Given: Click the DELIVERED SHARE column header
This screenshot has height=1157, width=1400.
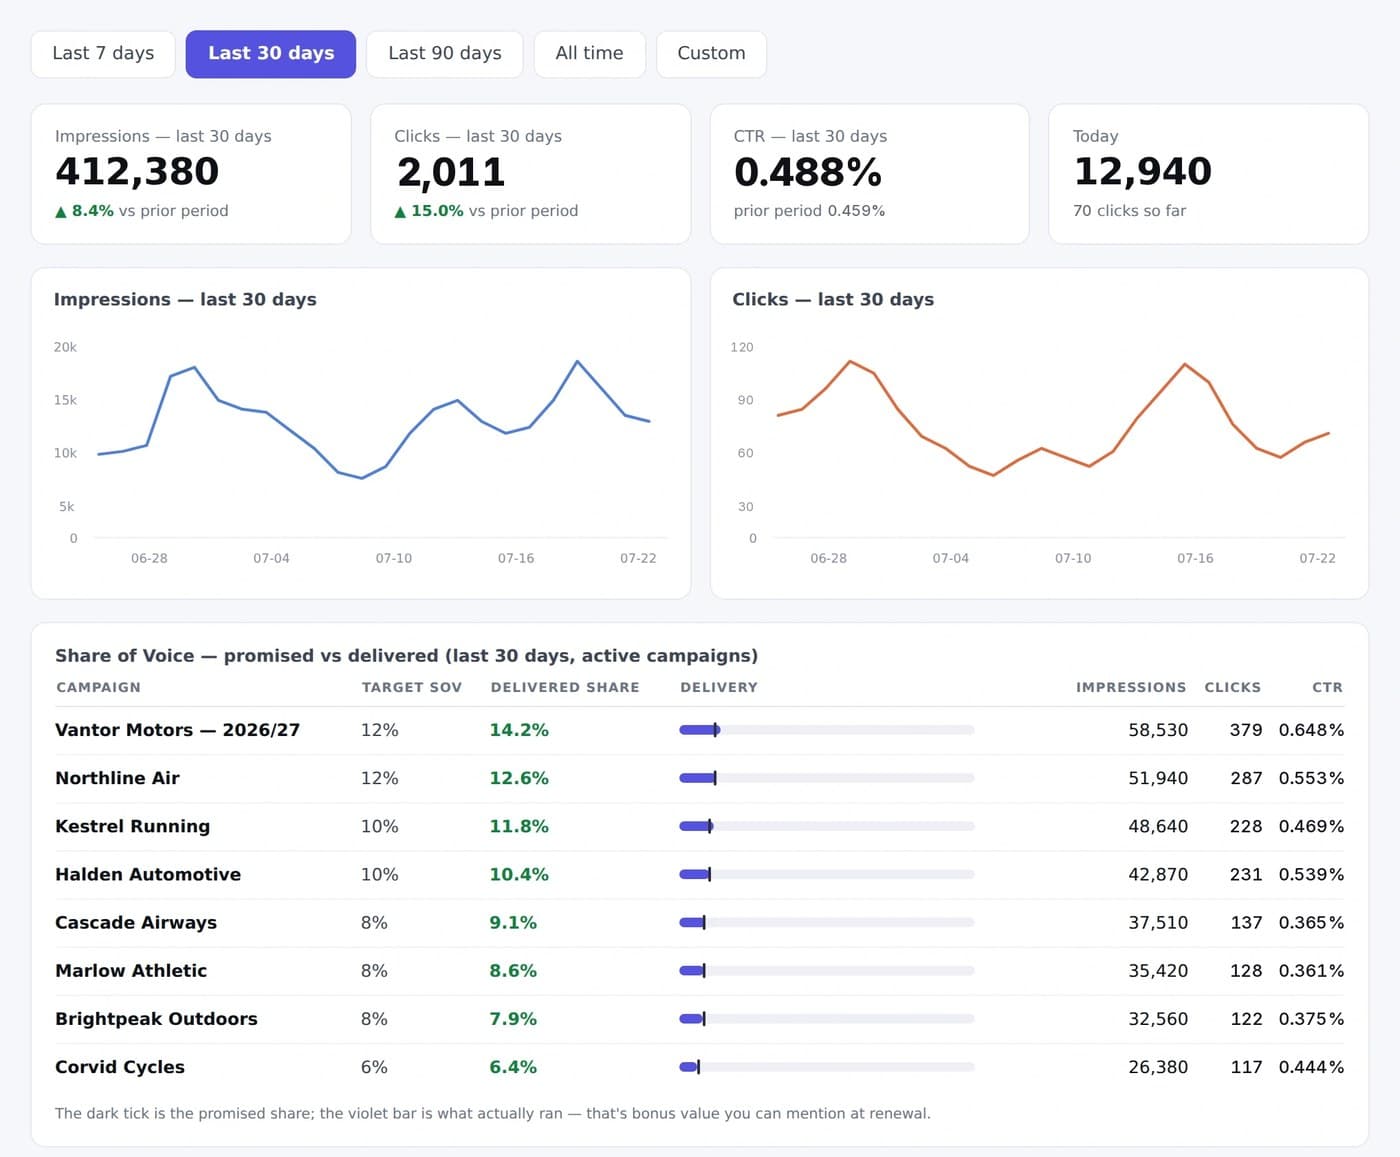Looking at the screenshot, I should click(565, 687).
